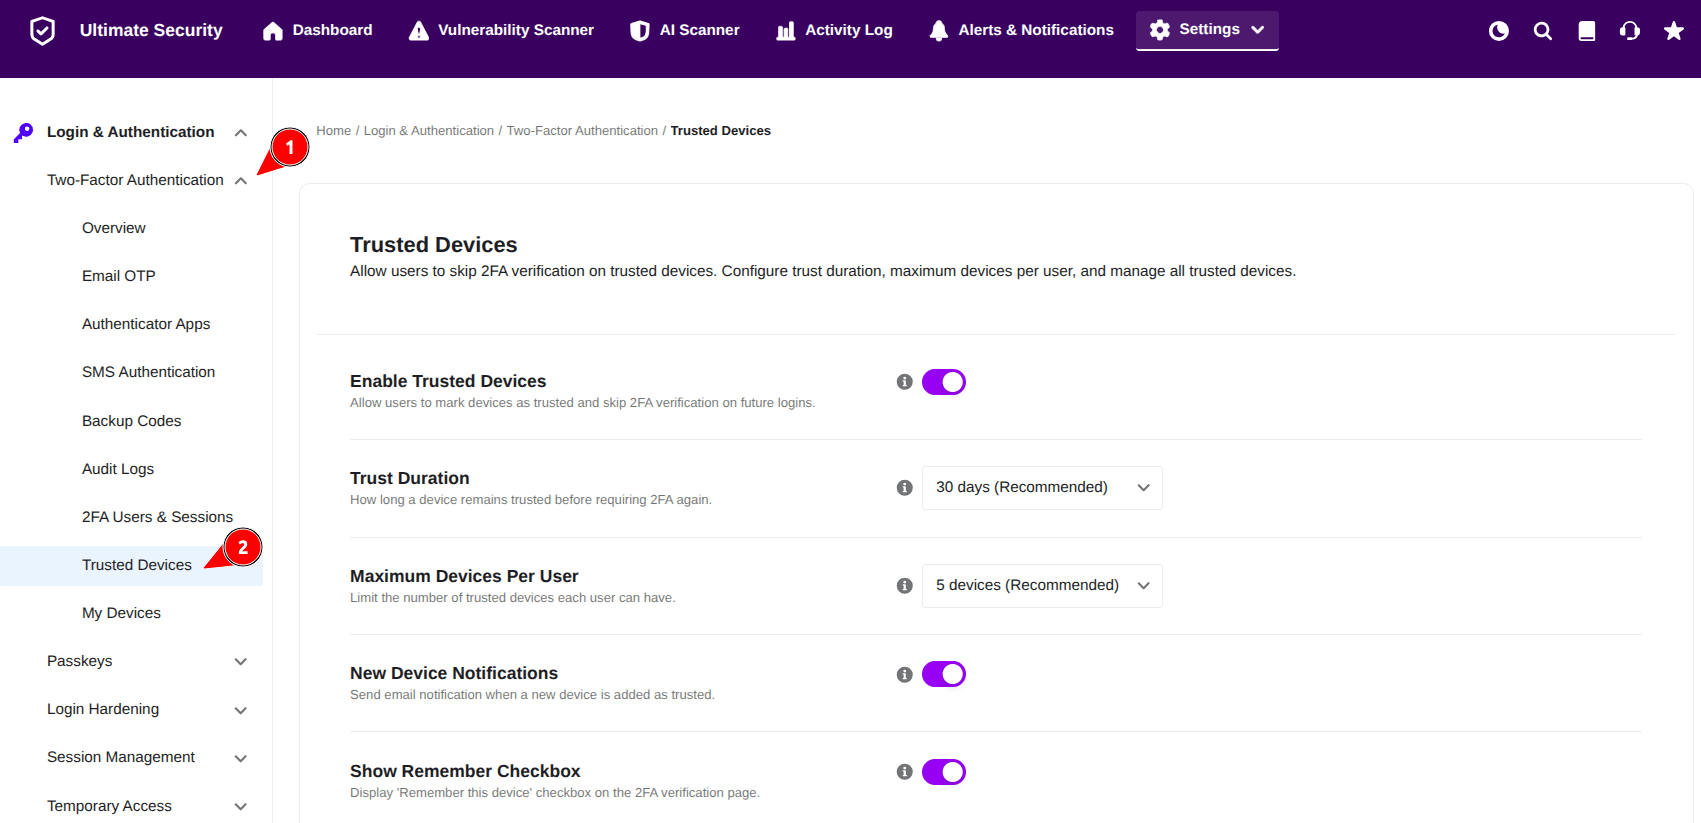Open Backup Codes in sidebar
The height and width of the screenshot is (823, 1701).
click(132, 421)
